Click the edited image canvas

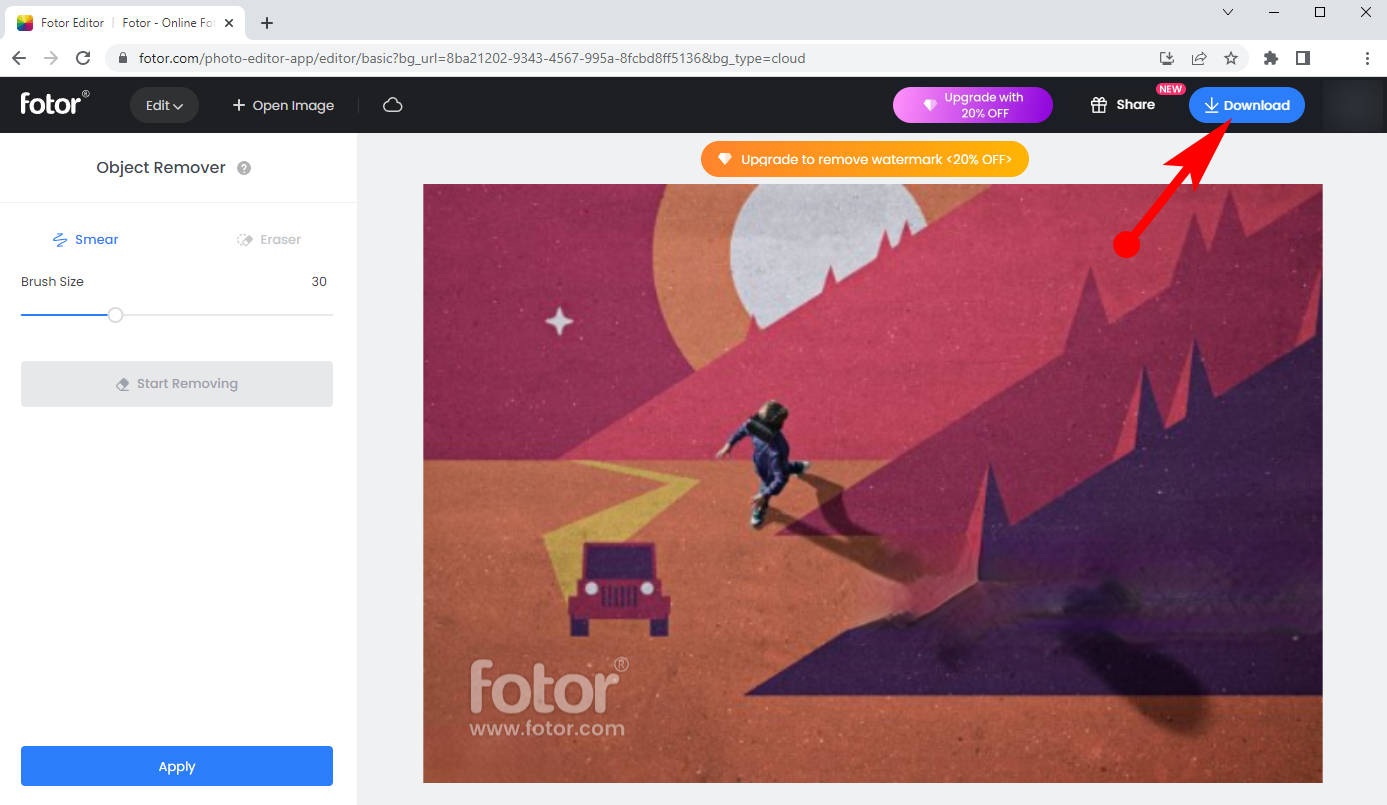click(873, 483)
